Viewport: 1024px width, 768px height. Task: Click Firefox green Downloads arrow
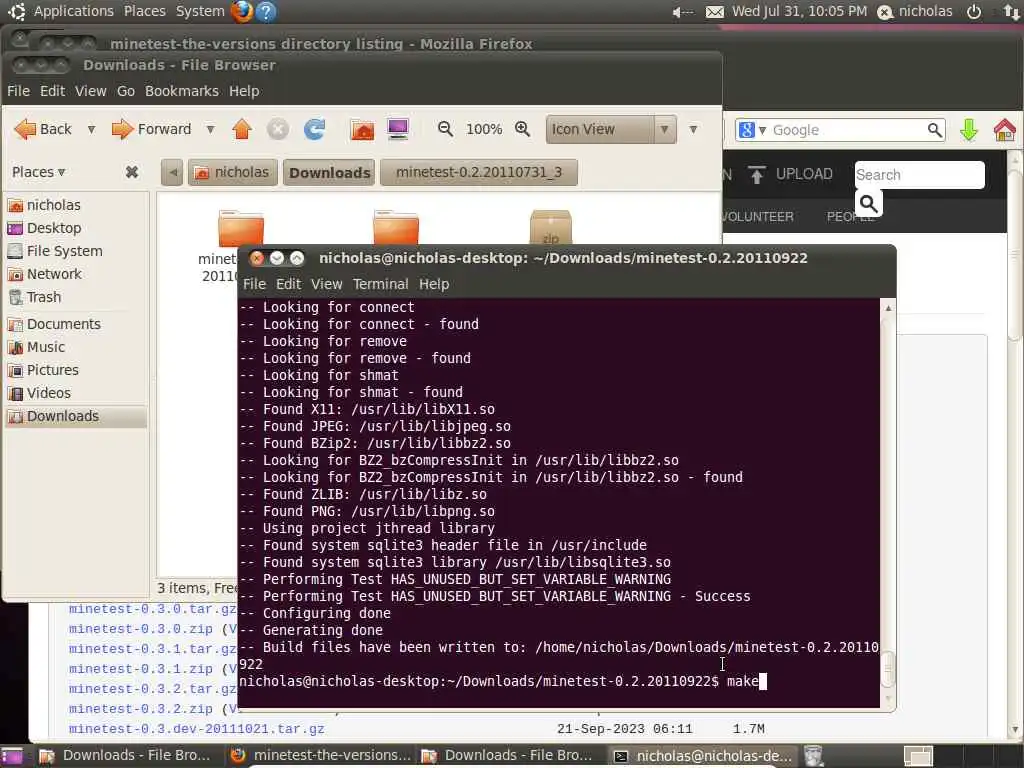[969, 130]
